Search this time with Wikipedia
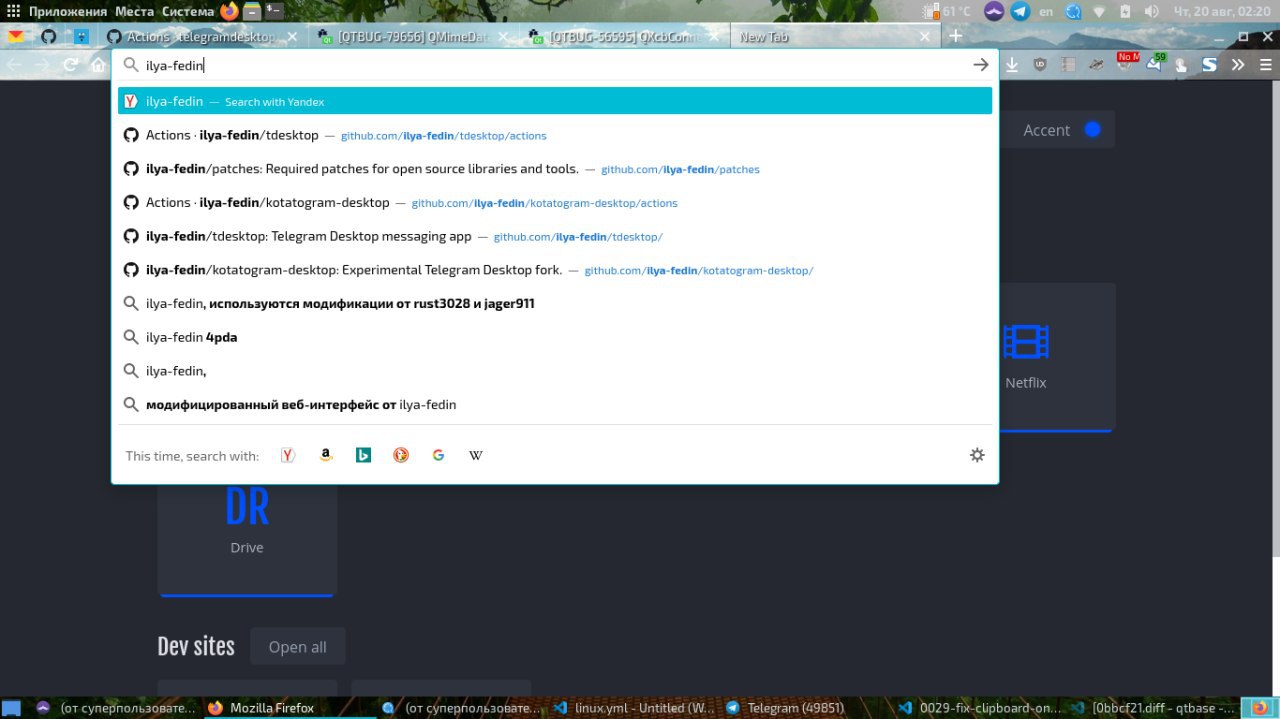The width and height of the screenshot is (1280, 719). click(x=476, y=455)
